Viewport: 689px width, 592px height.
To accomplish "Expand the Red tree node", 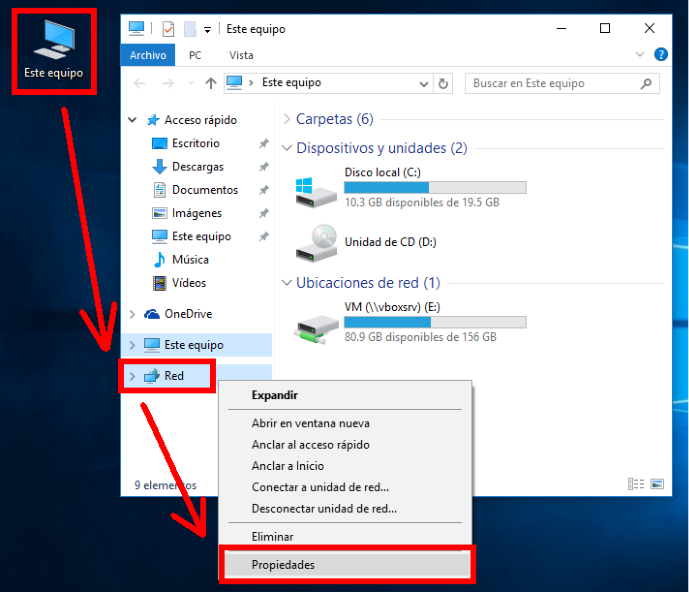I will tap(132, 376).
